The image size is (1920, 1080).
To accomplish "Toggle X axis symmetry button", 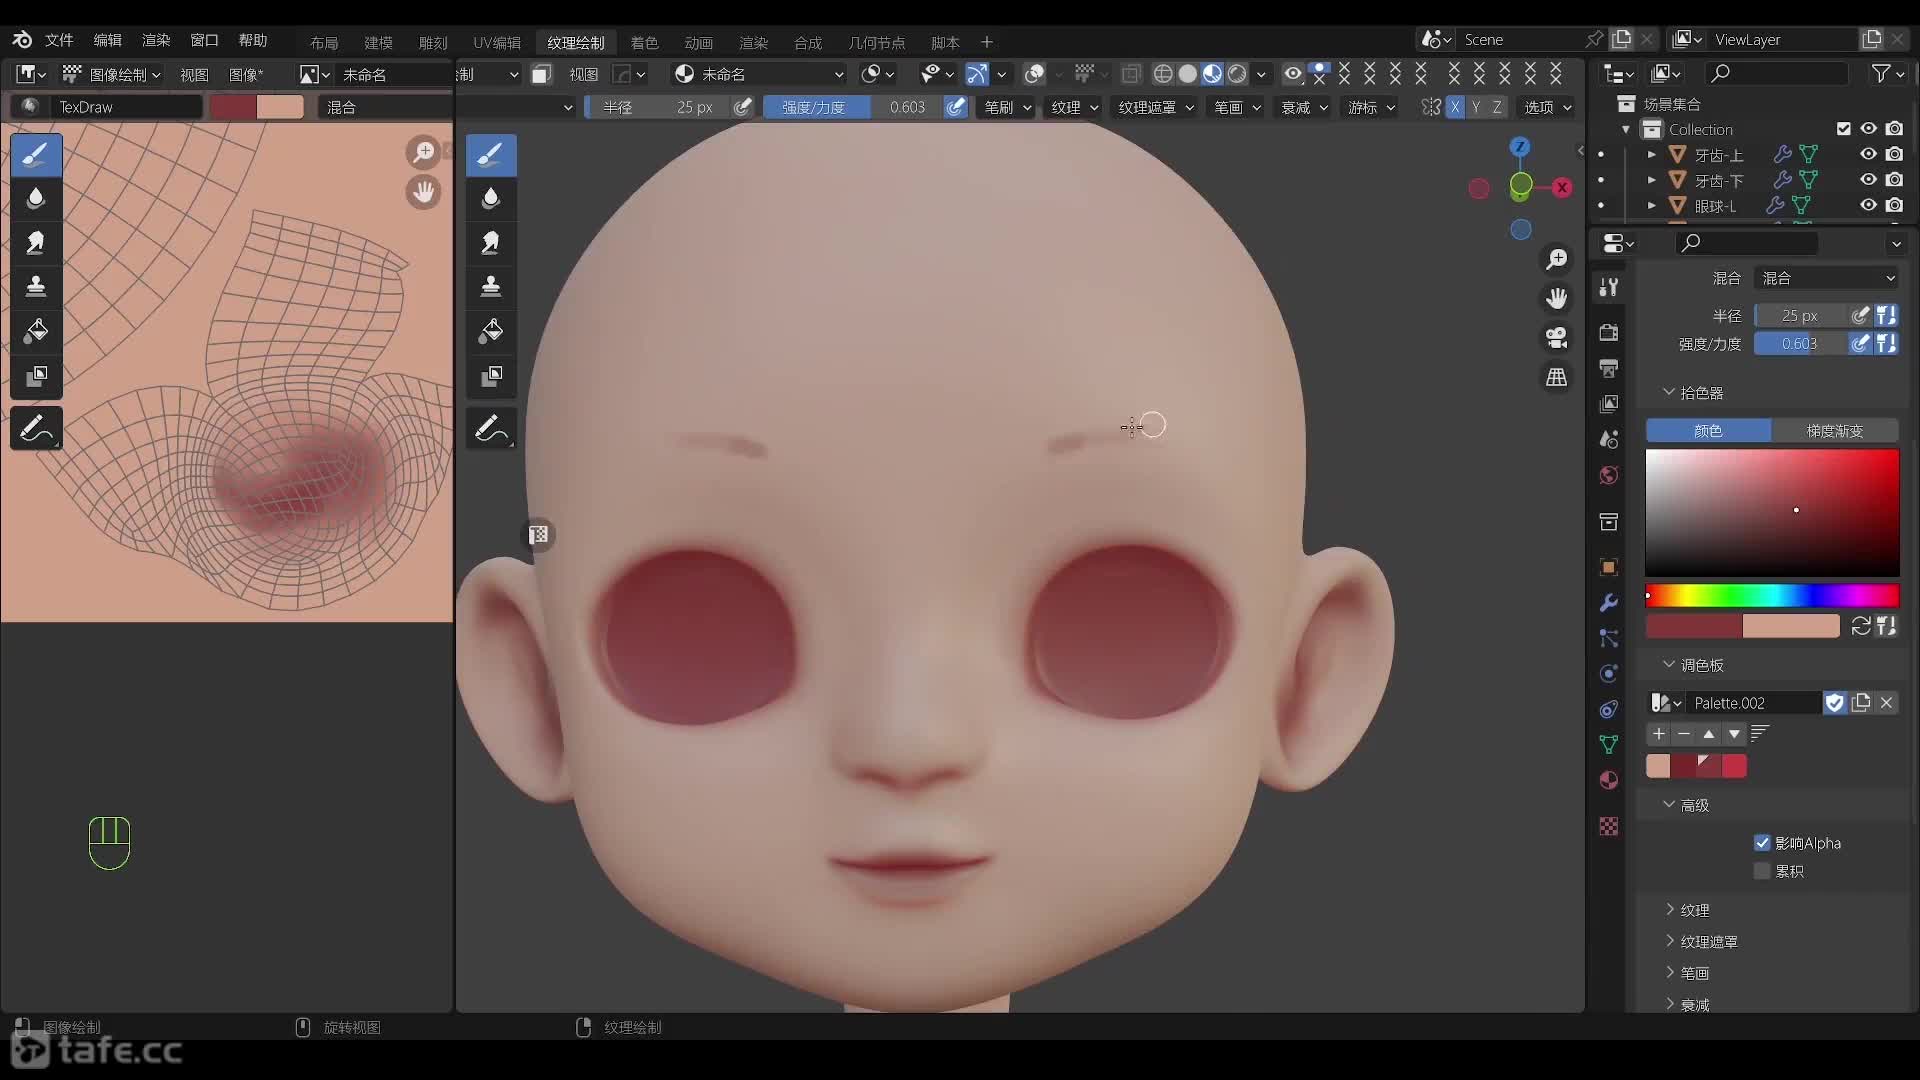I will (x=1455, y=107).
